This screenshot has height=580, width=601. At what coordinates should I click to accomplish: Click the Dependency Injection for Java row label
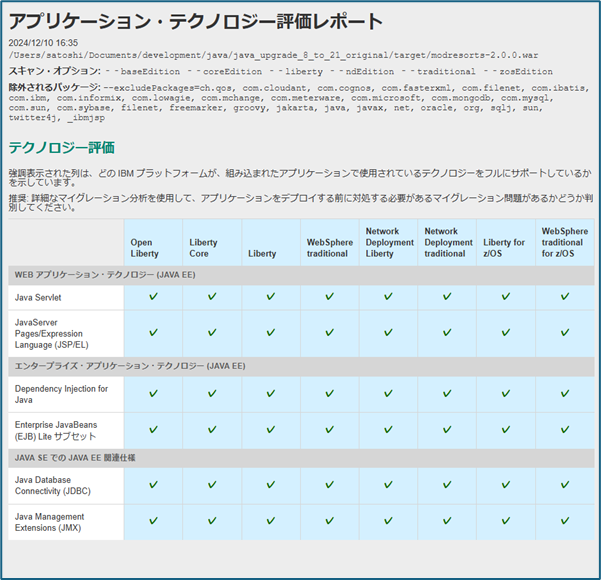tap(61, 394)
